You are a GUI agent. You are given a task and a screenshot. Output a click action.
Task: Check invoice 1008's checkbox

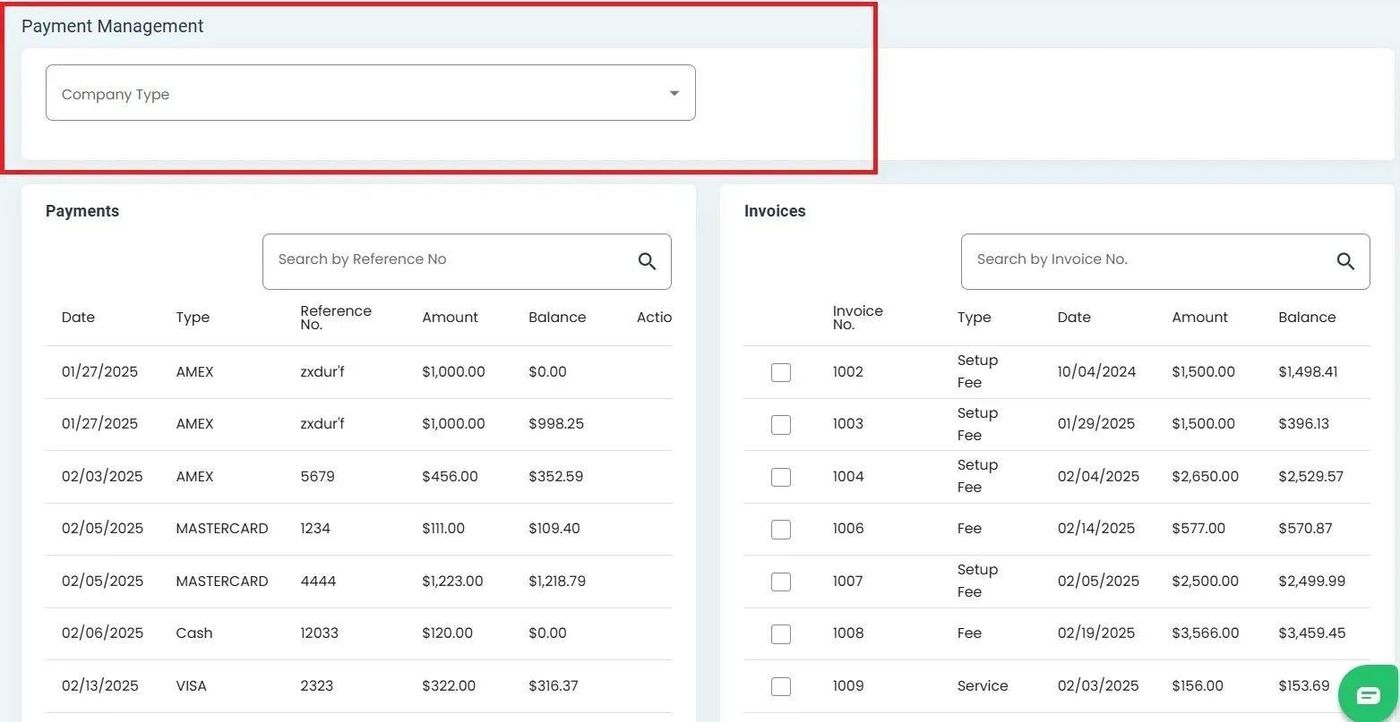(x=781, y=633)
